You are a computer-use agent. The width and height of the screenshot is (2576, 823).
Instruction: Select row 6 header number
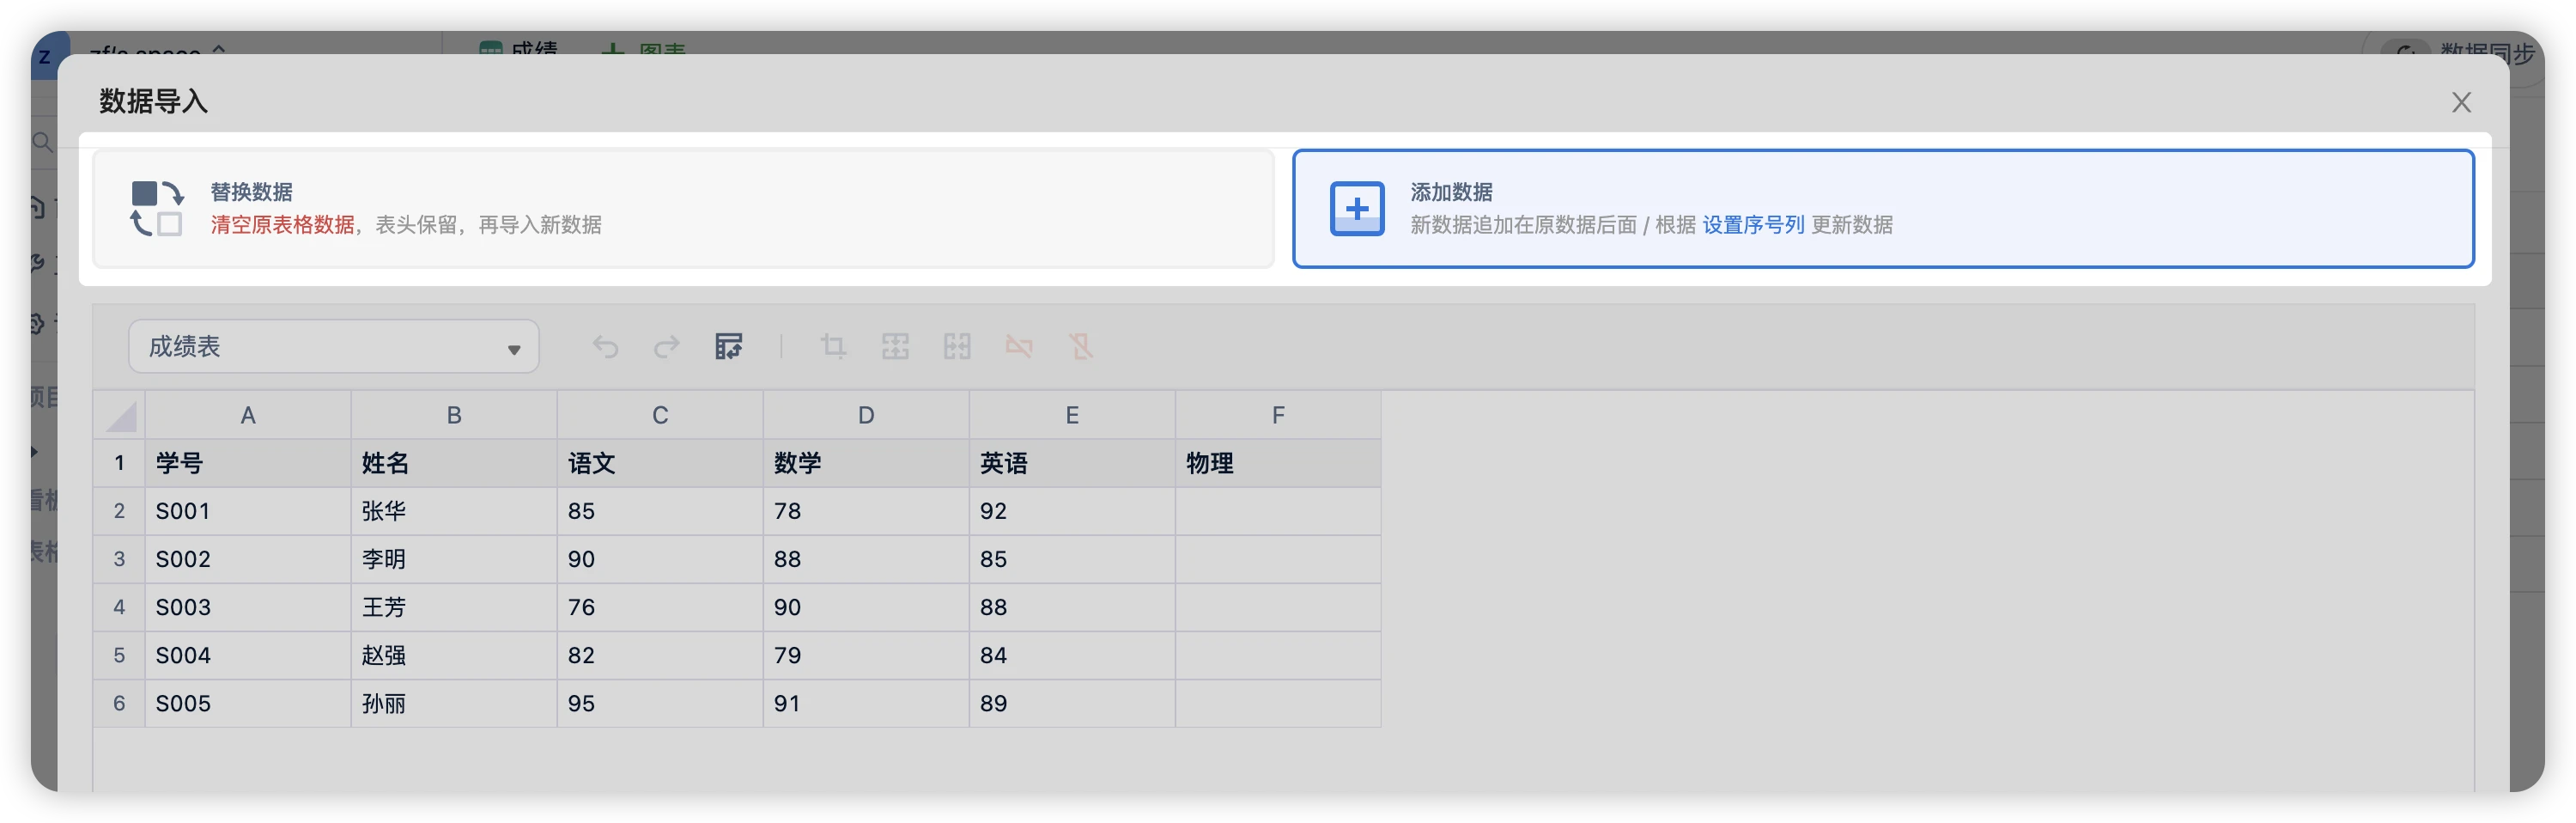click(119, 703)
